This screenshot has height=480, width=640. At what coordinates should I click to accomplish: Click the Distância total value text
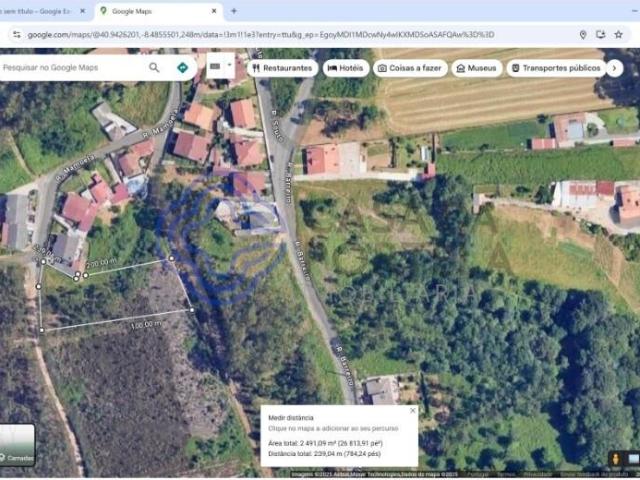click(x=324, y=454)
